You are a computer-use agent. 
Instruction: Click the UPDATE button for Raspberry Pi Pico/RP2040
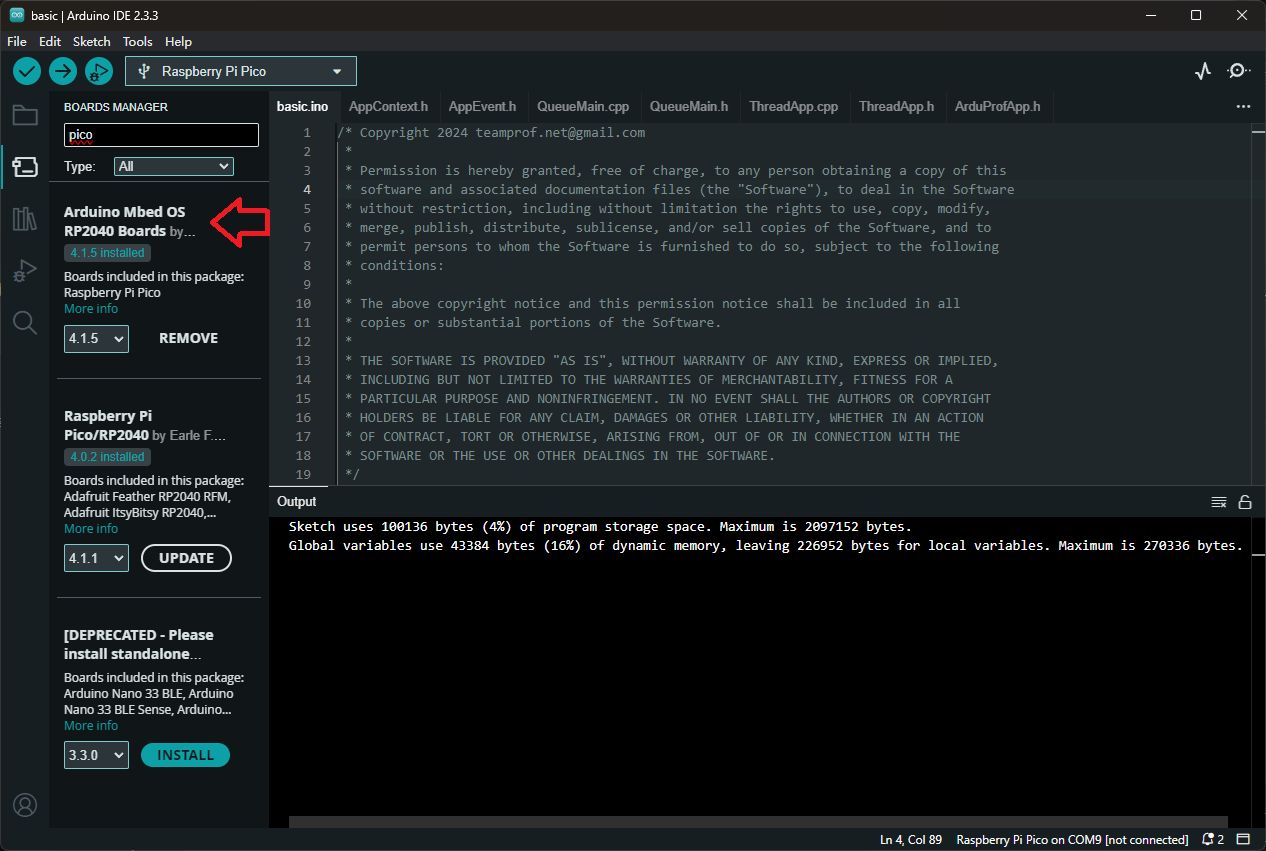[x=186, y=558]
